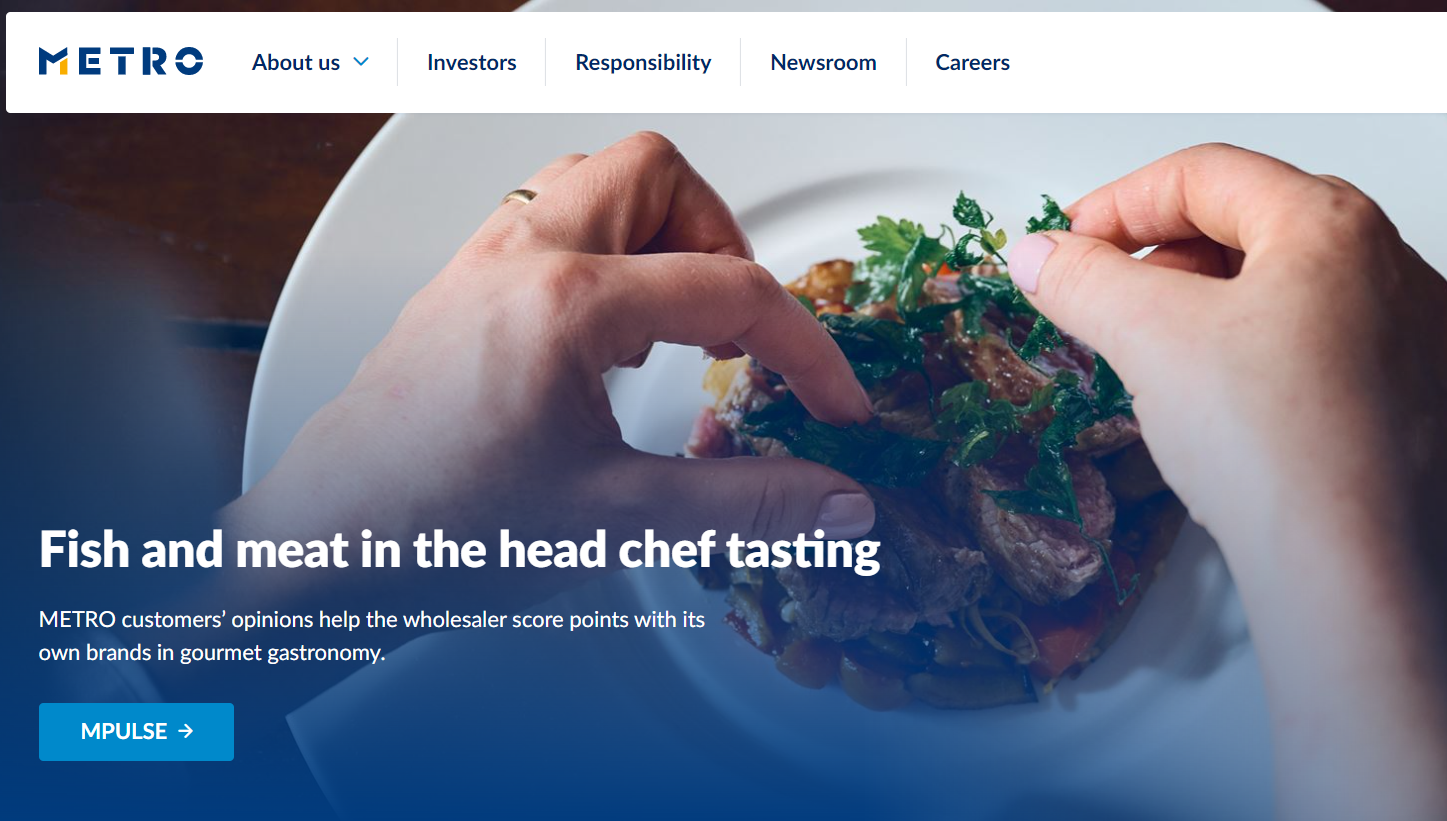Screen dimensions: 1447x821
Task: Go to the Investors section
Action: (472, 62)
